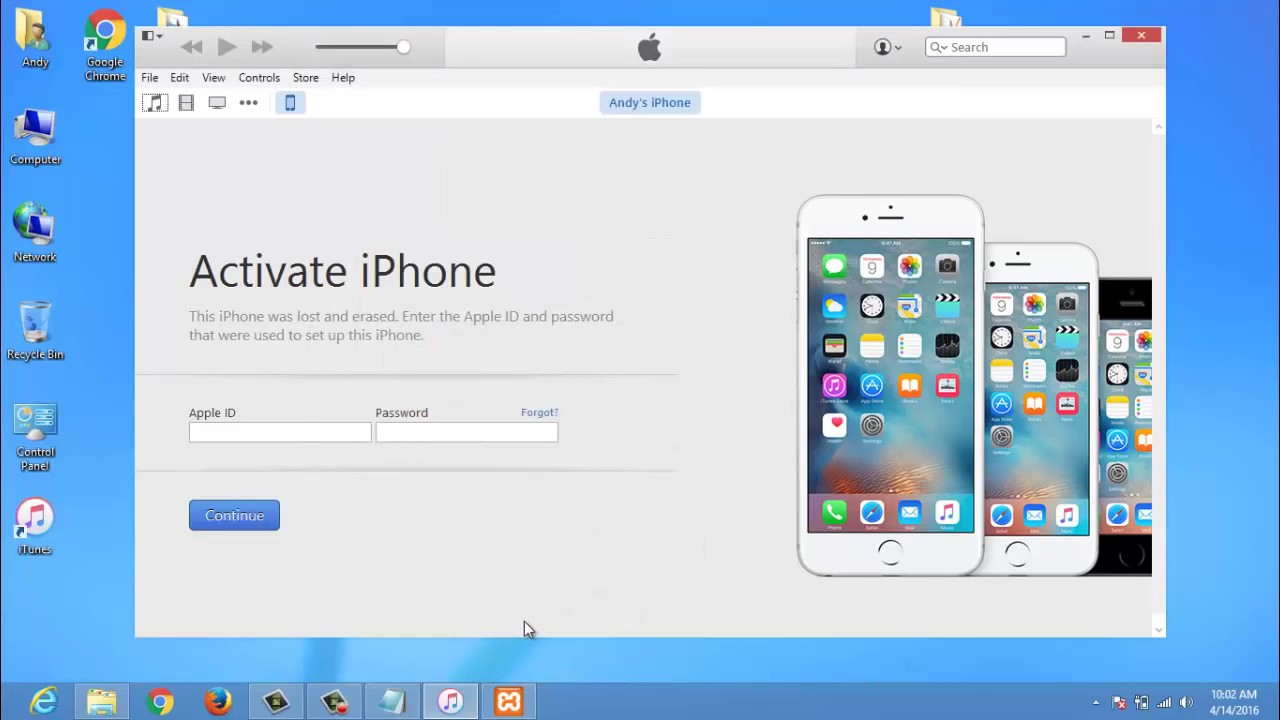
Task: Click scrollbar up arrow in iTunes
Action: pyautogui.click(x=1158, y=127)
